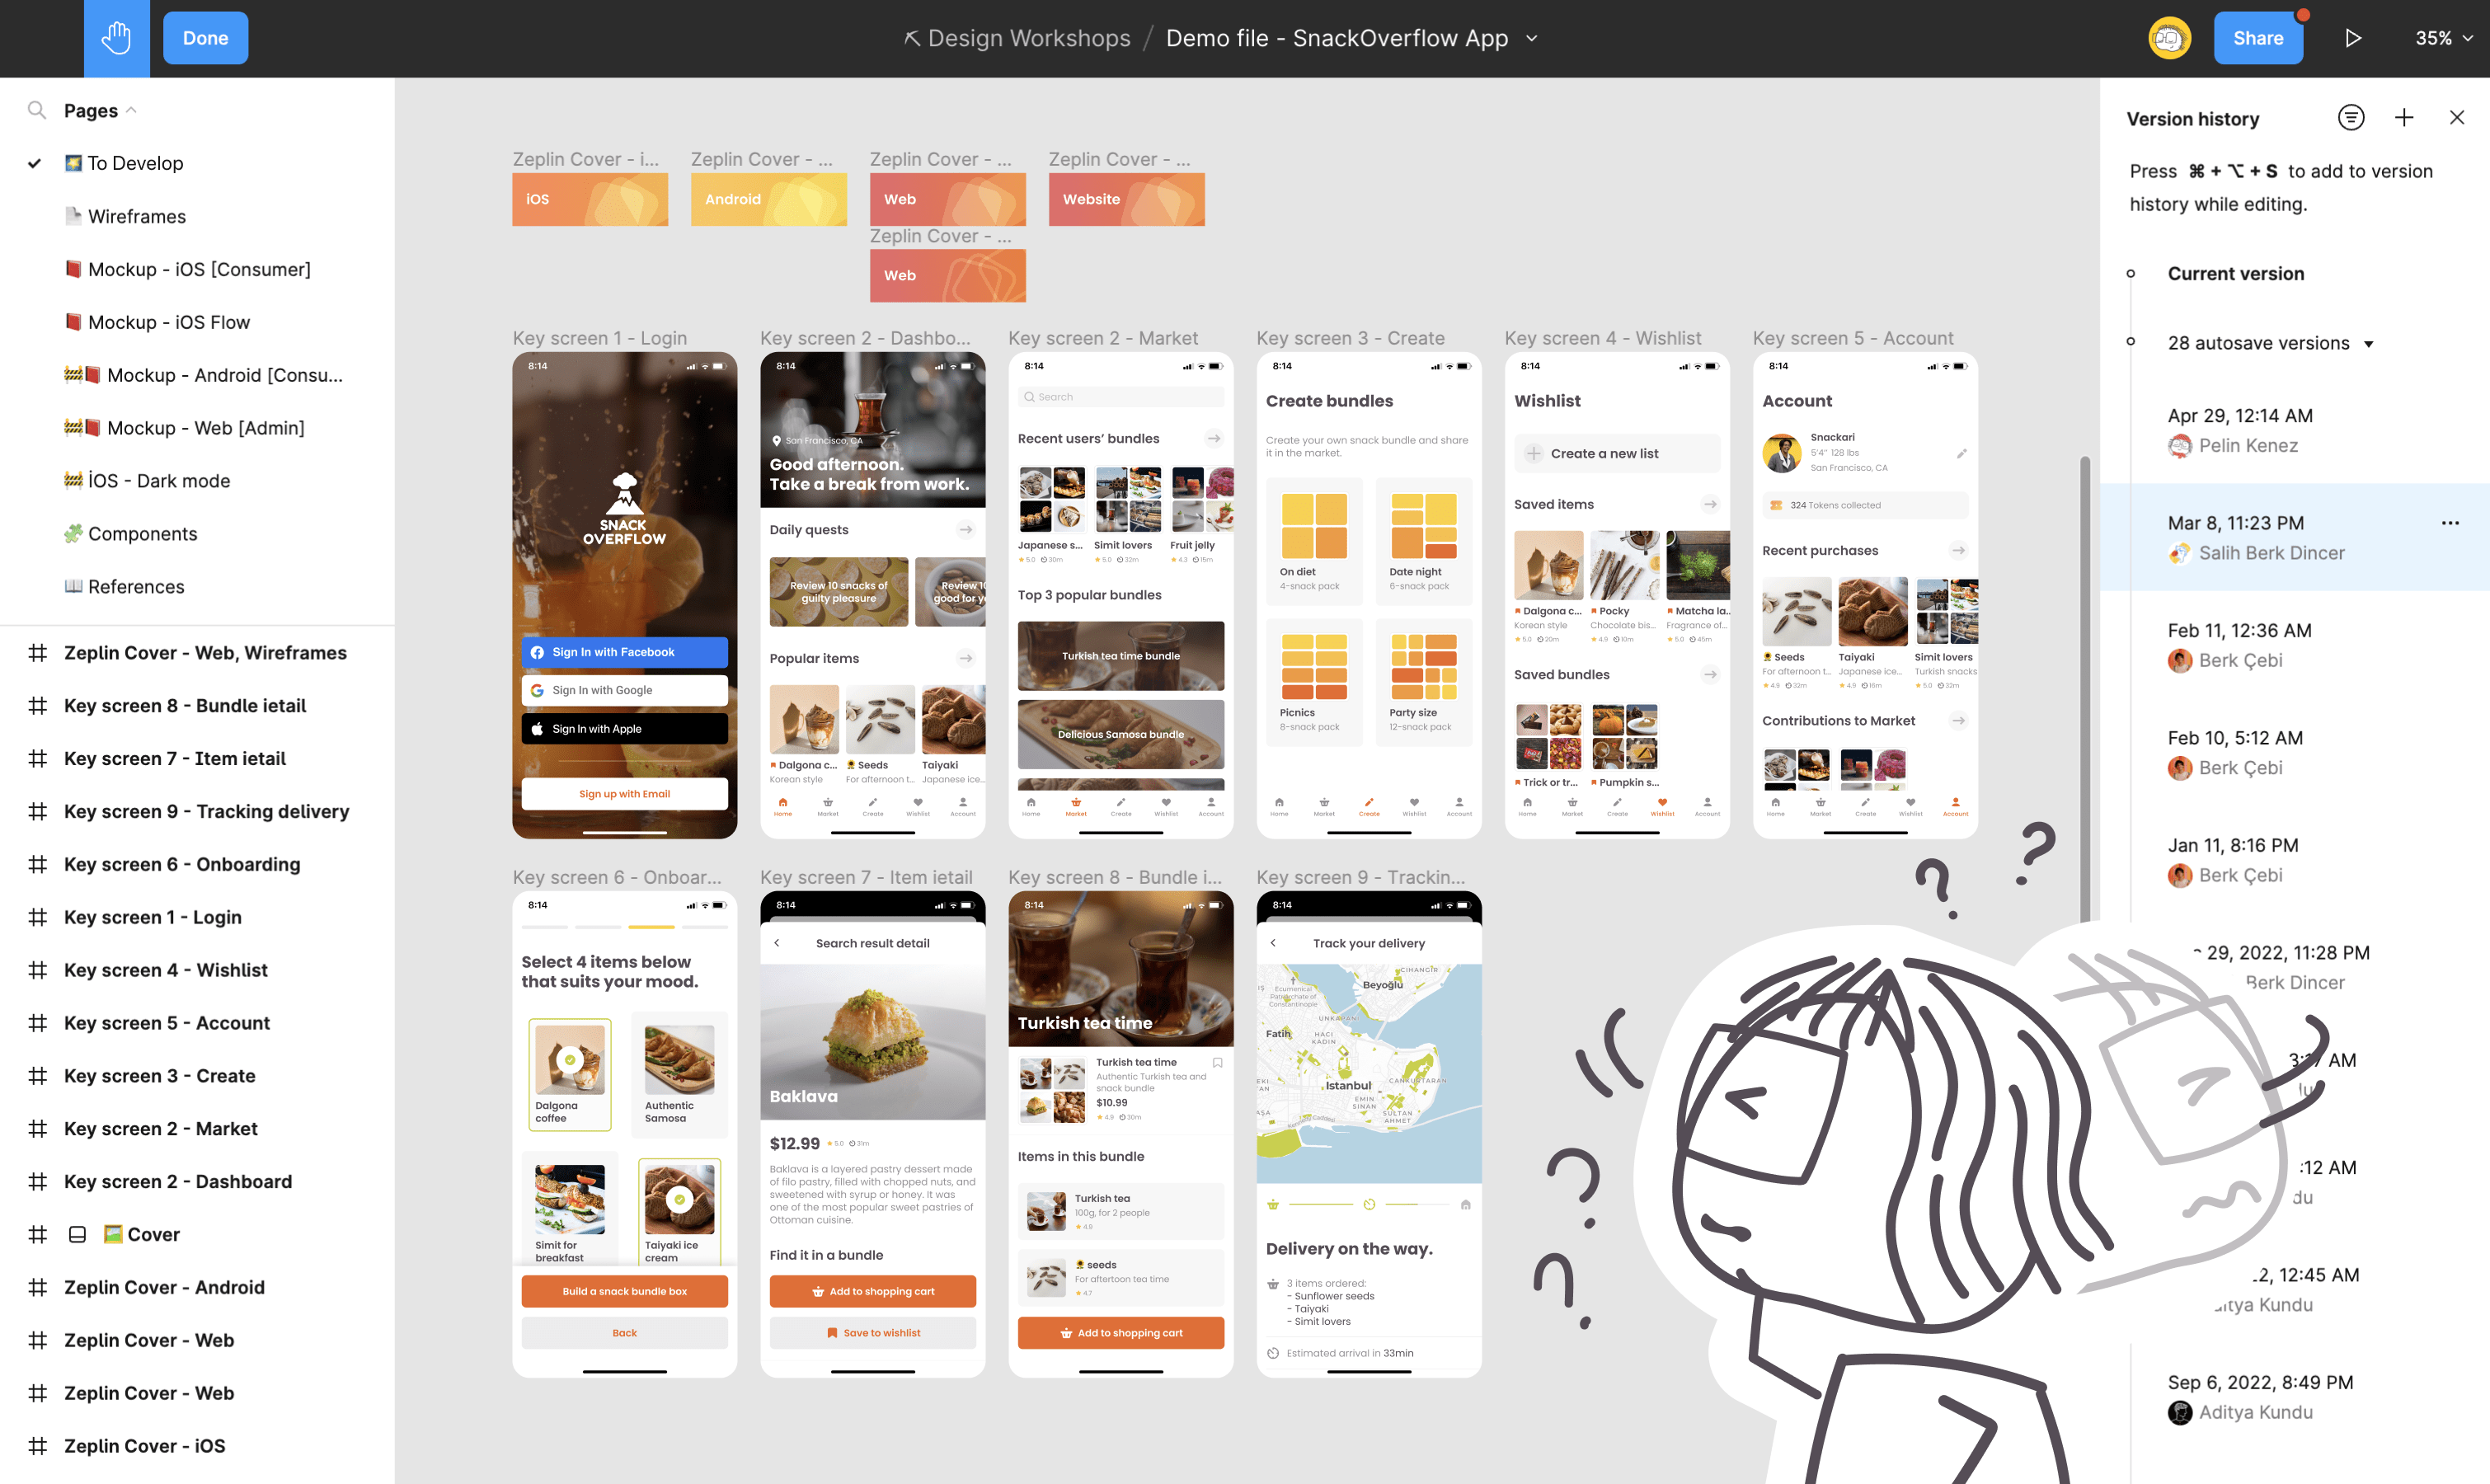Select the Components page
Screen dimensions: 2490x1484
coord(142,534)
